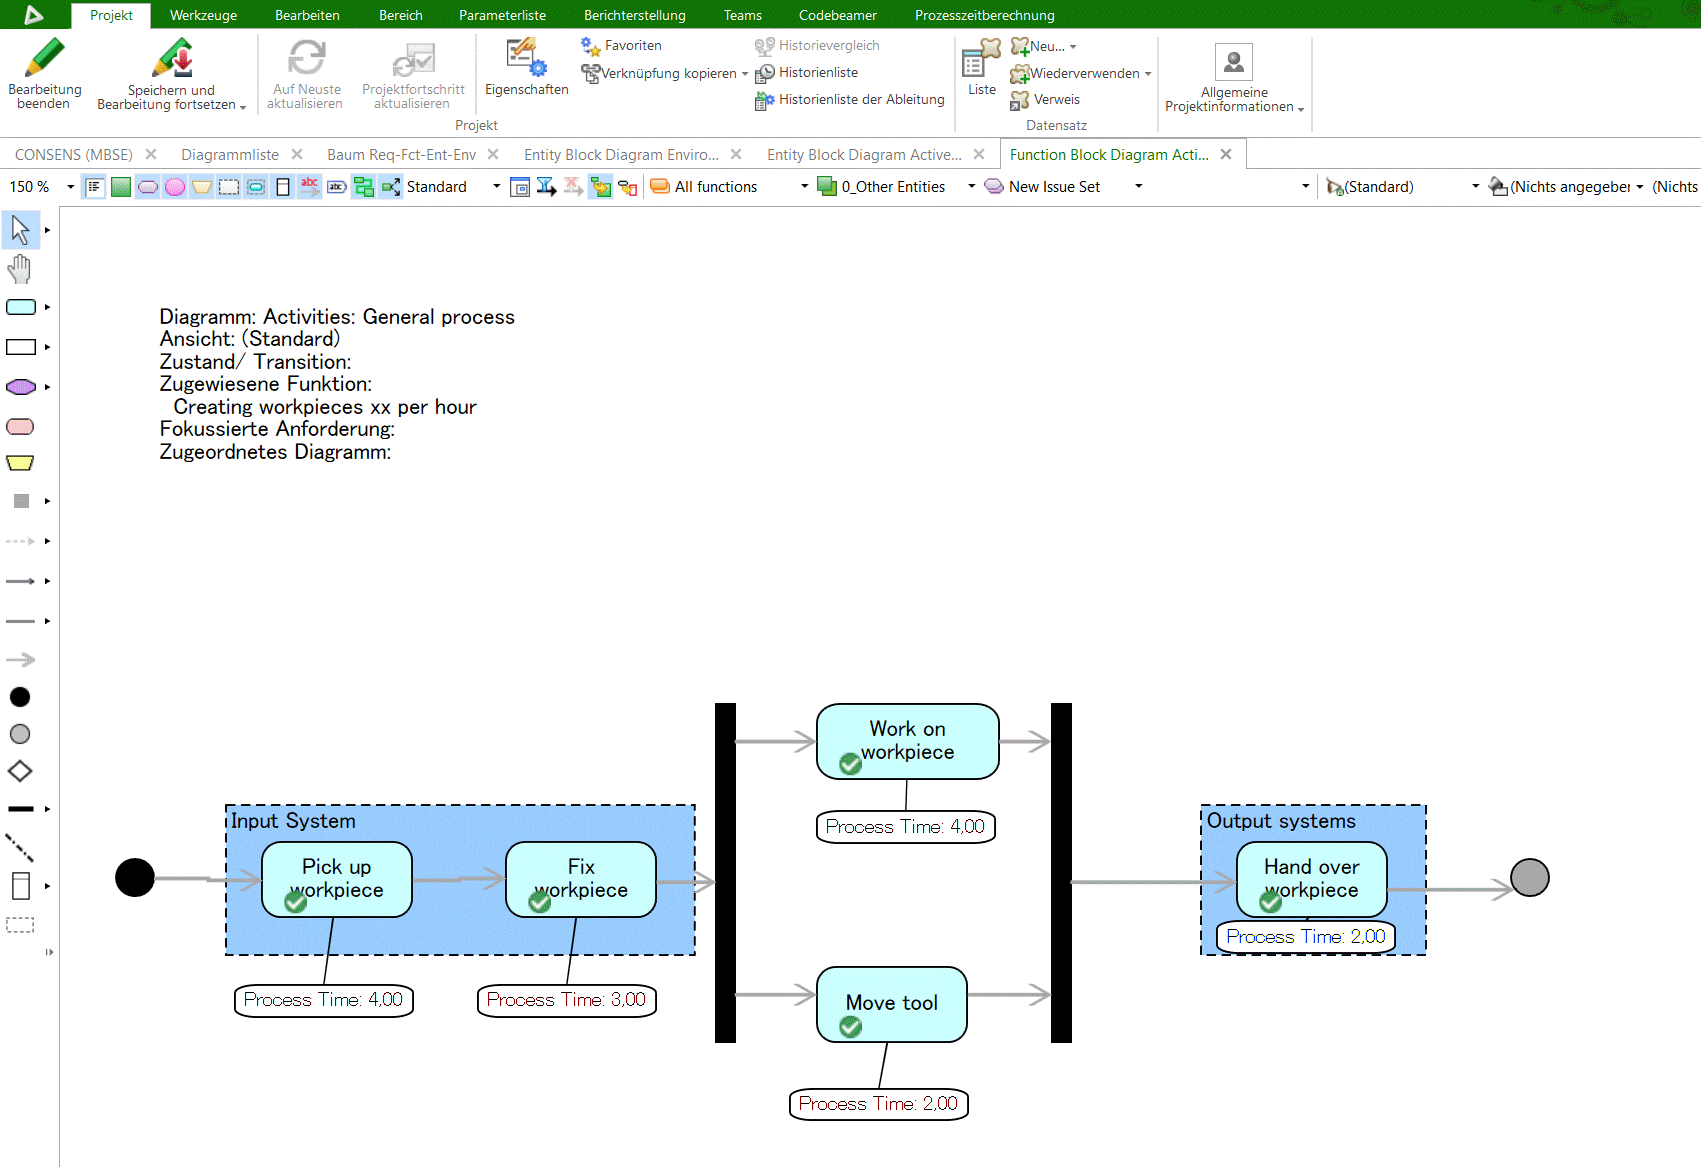Select the hand panning tool
1701x1167 pixels.
click(x=19, y=268)
